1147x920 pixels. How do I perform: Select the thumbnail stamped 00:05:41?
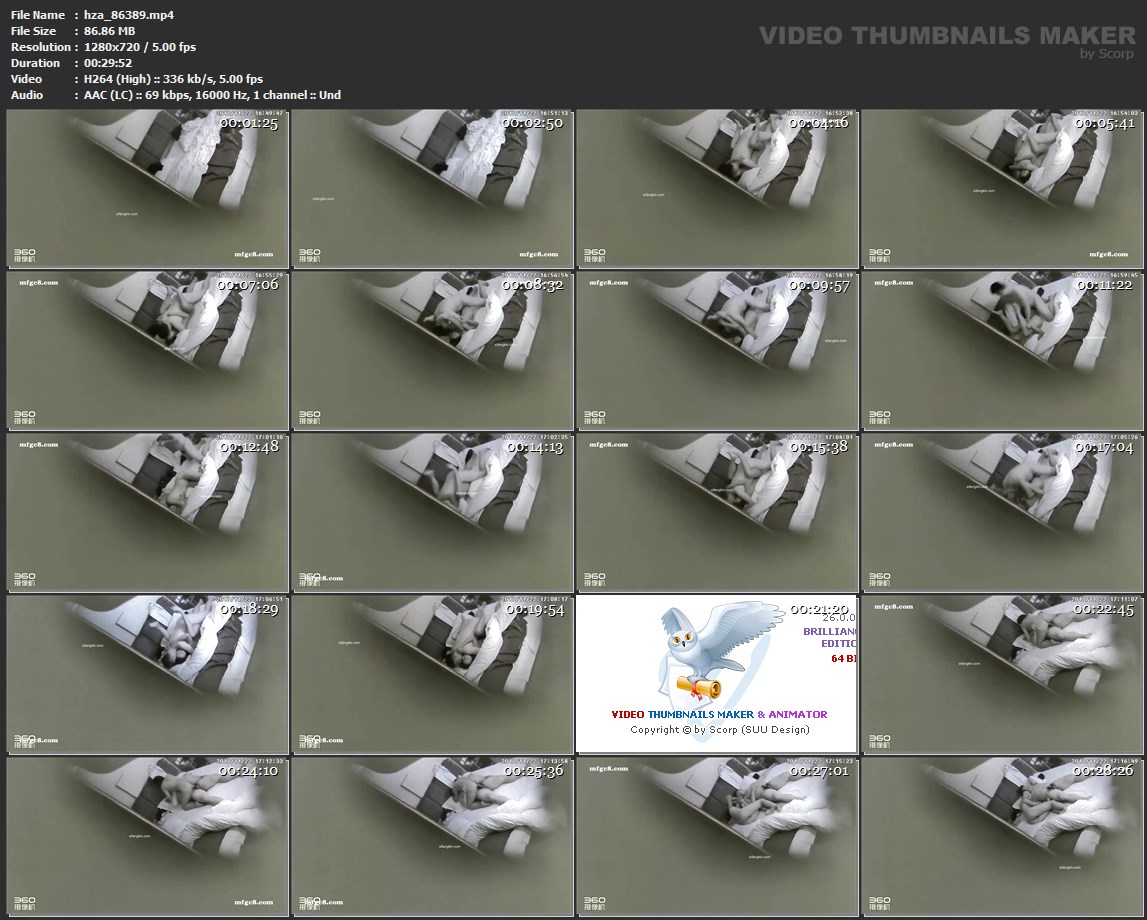click(1003, 189)
